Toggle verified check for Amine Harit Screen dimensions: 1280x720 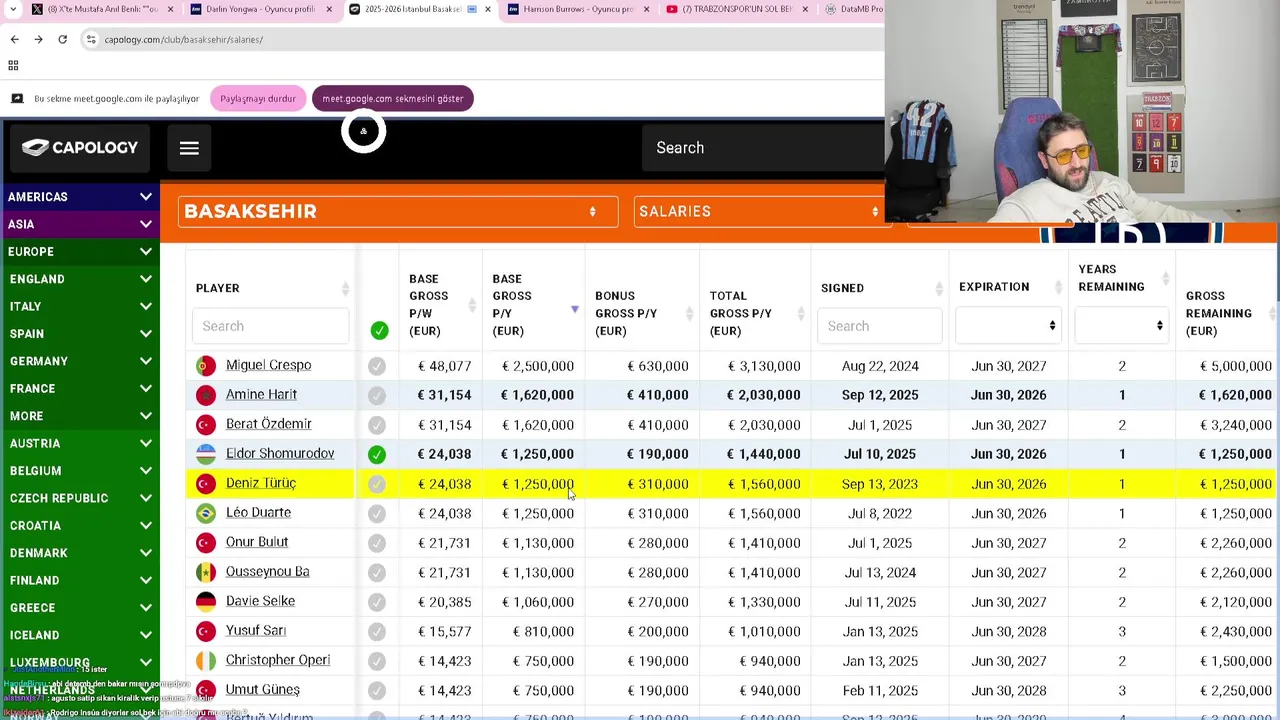(x=377, y=396)
